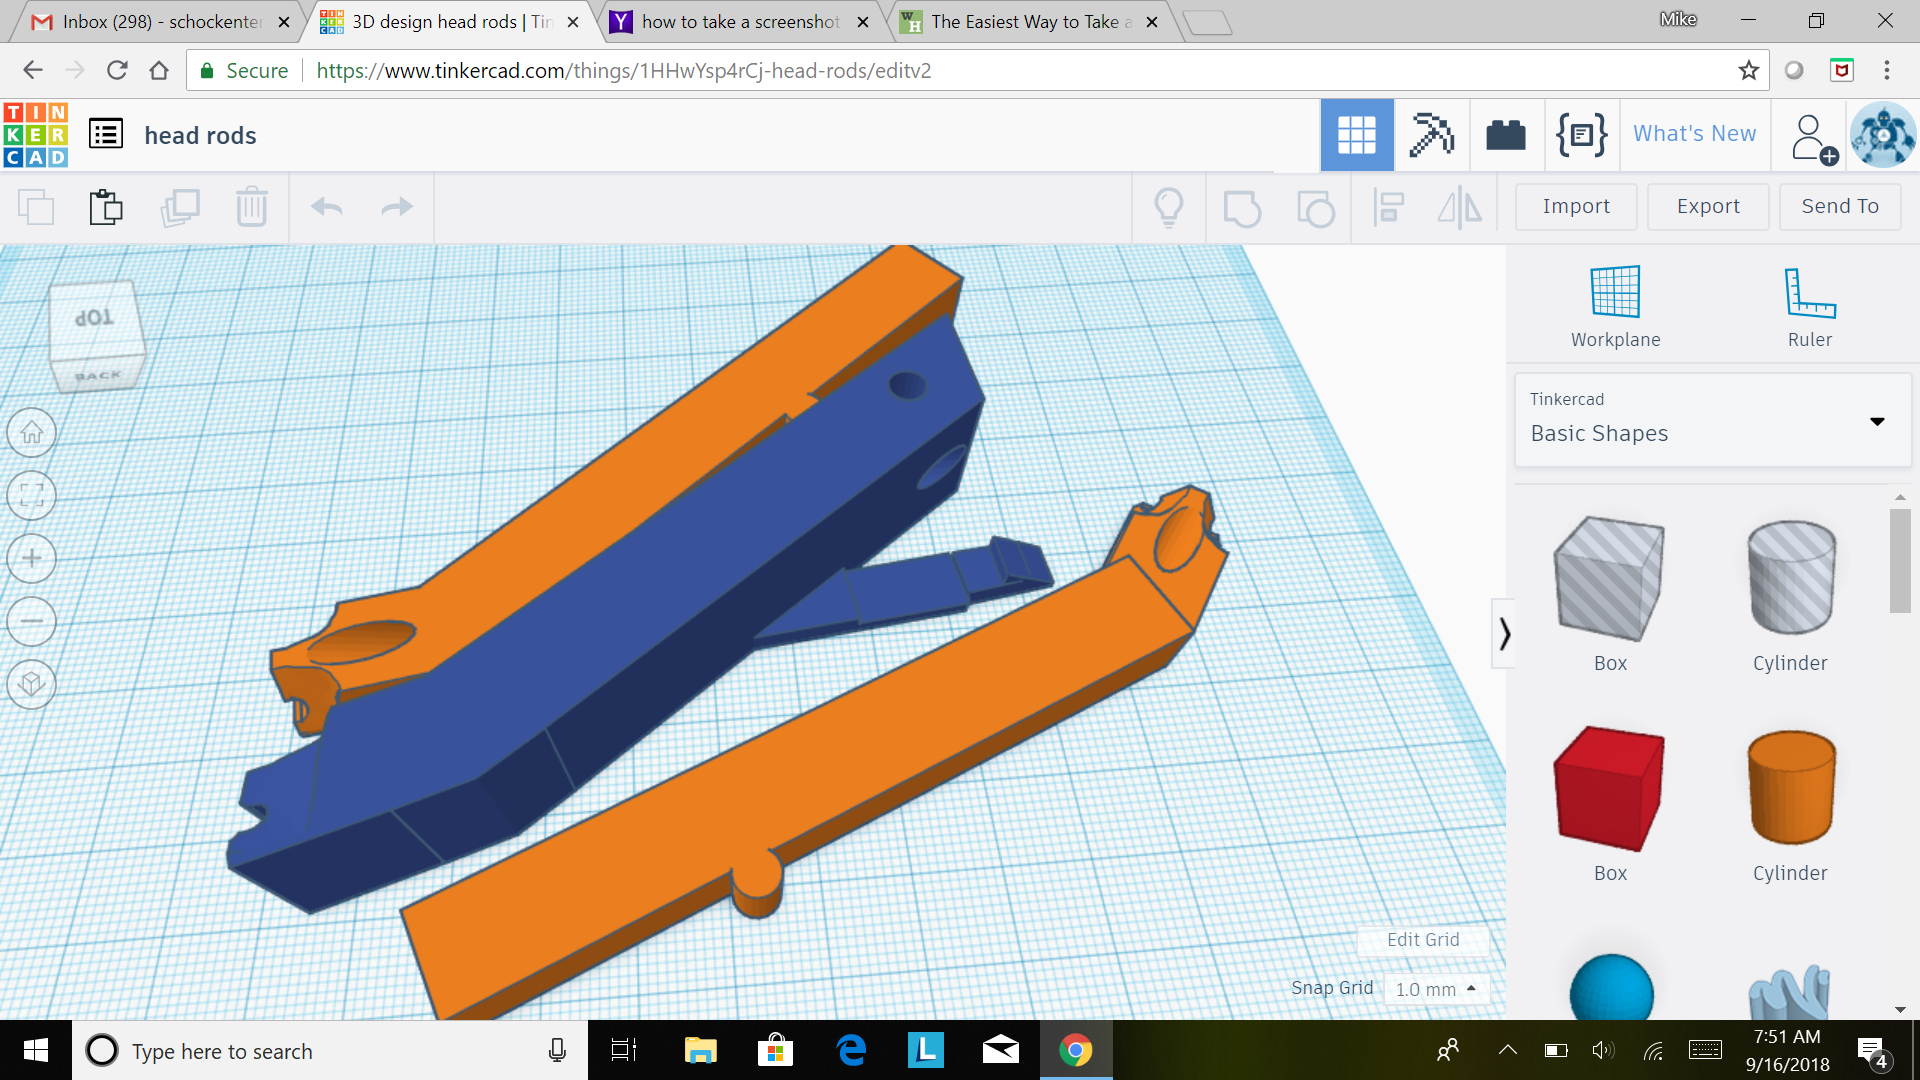Click the Send To button
This screenshot has height=1080, width=1920.
(x=1840, y=206)
